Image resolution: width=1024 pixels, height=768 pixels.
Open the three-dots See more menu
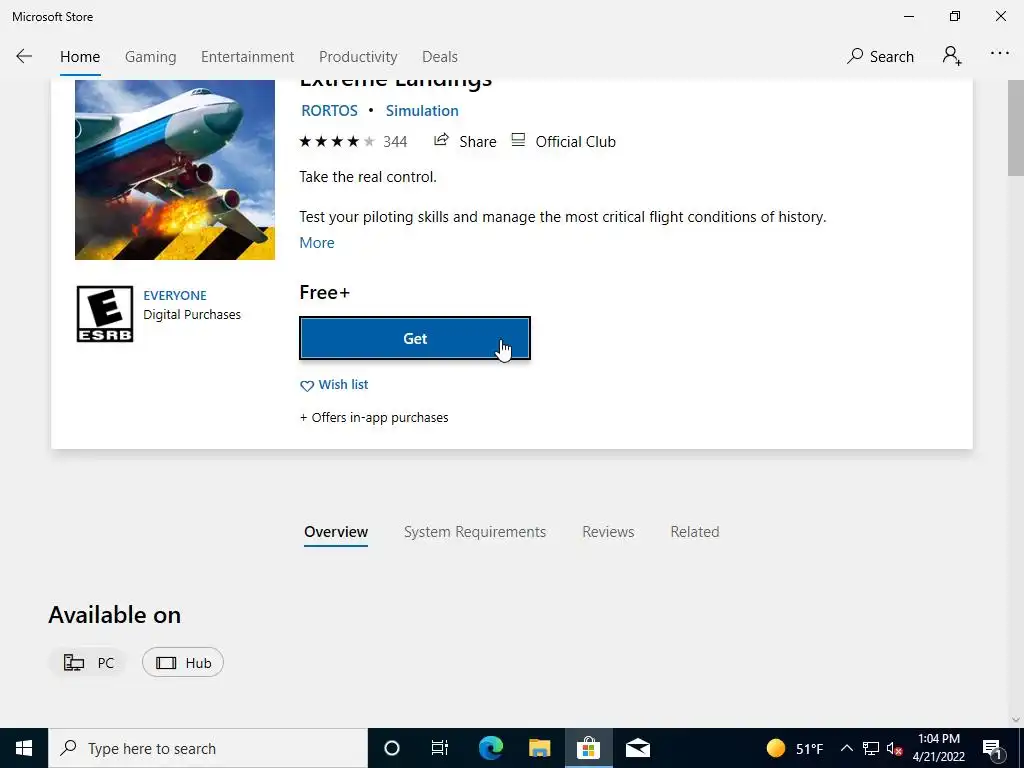(x=999, y=54)
